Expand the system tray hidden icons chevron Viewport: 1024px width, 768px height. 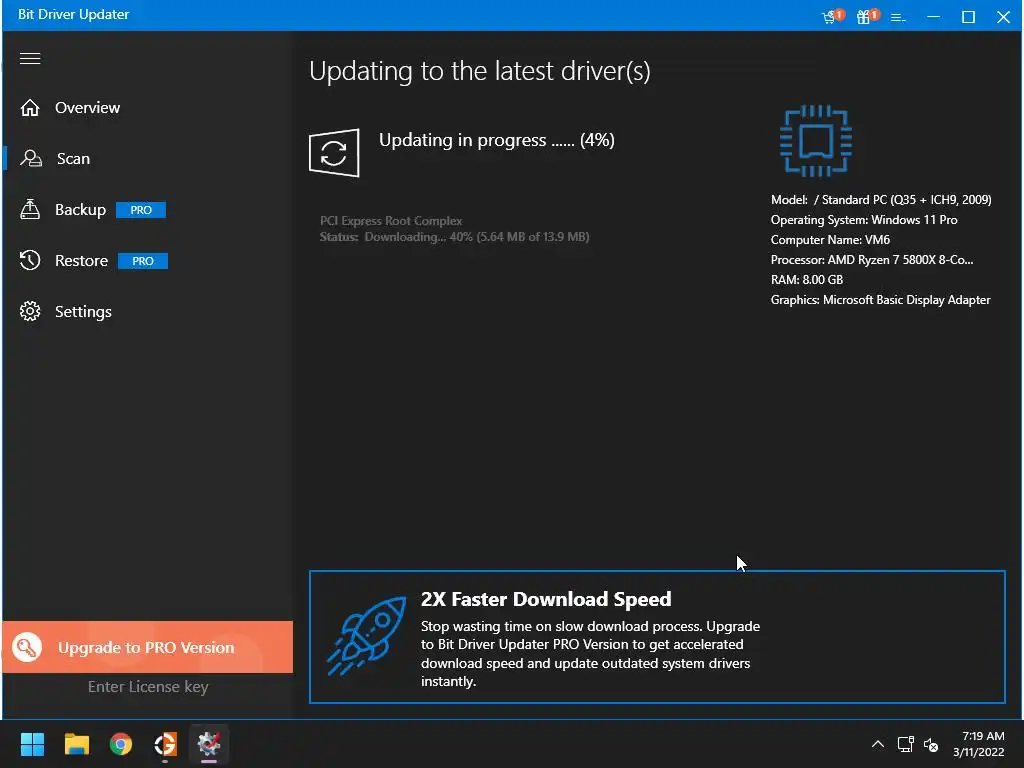(878, 744)
